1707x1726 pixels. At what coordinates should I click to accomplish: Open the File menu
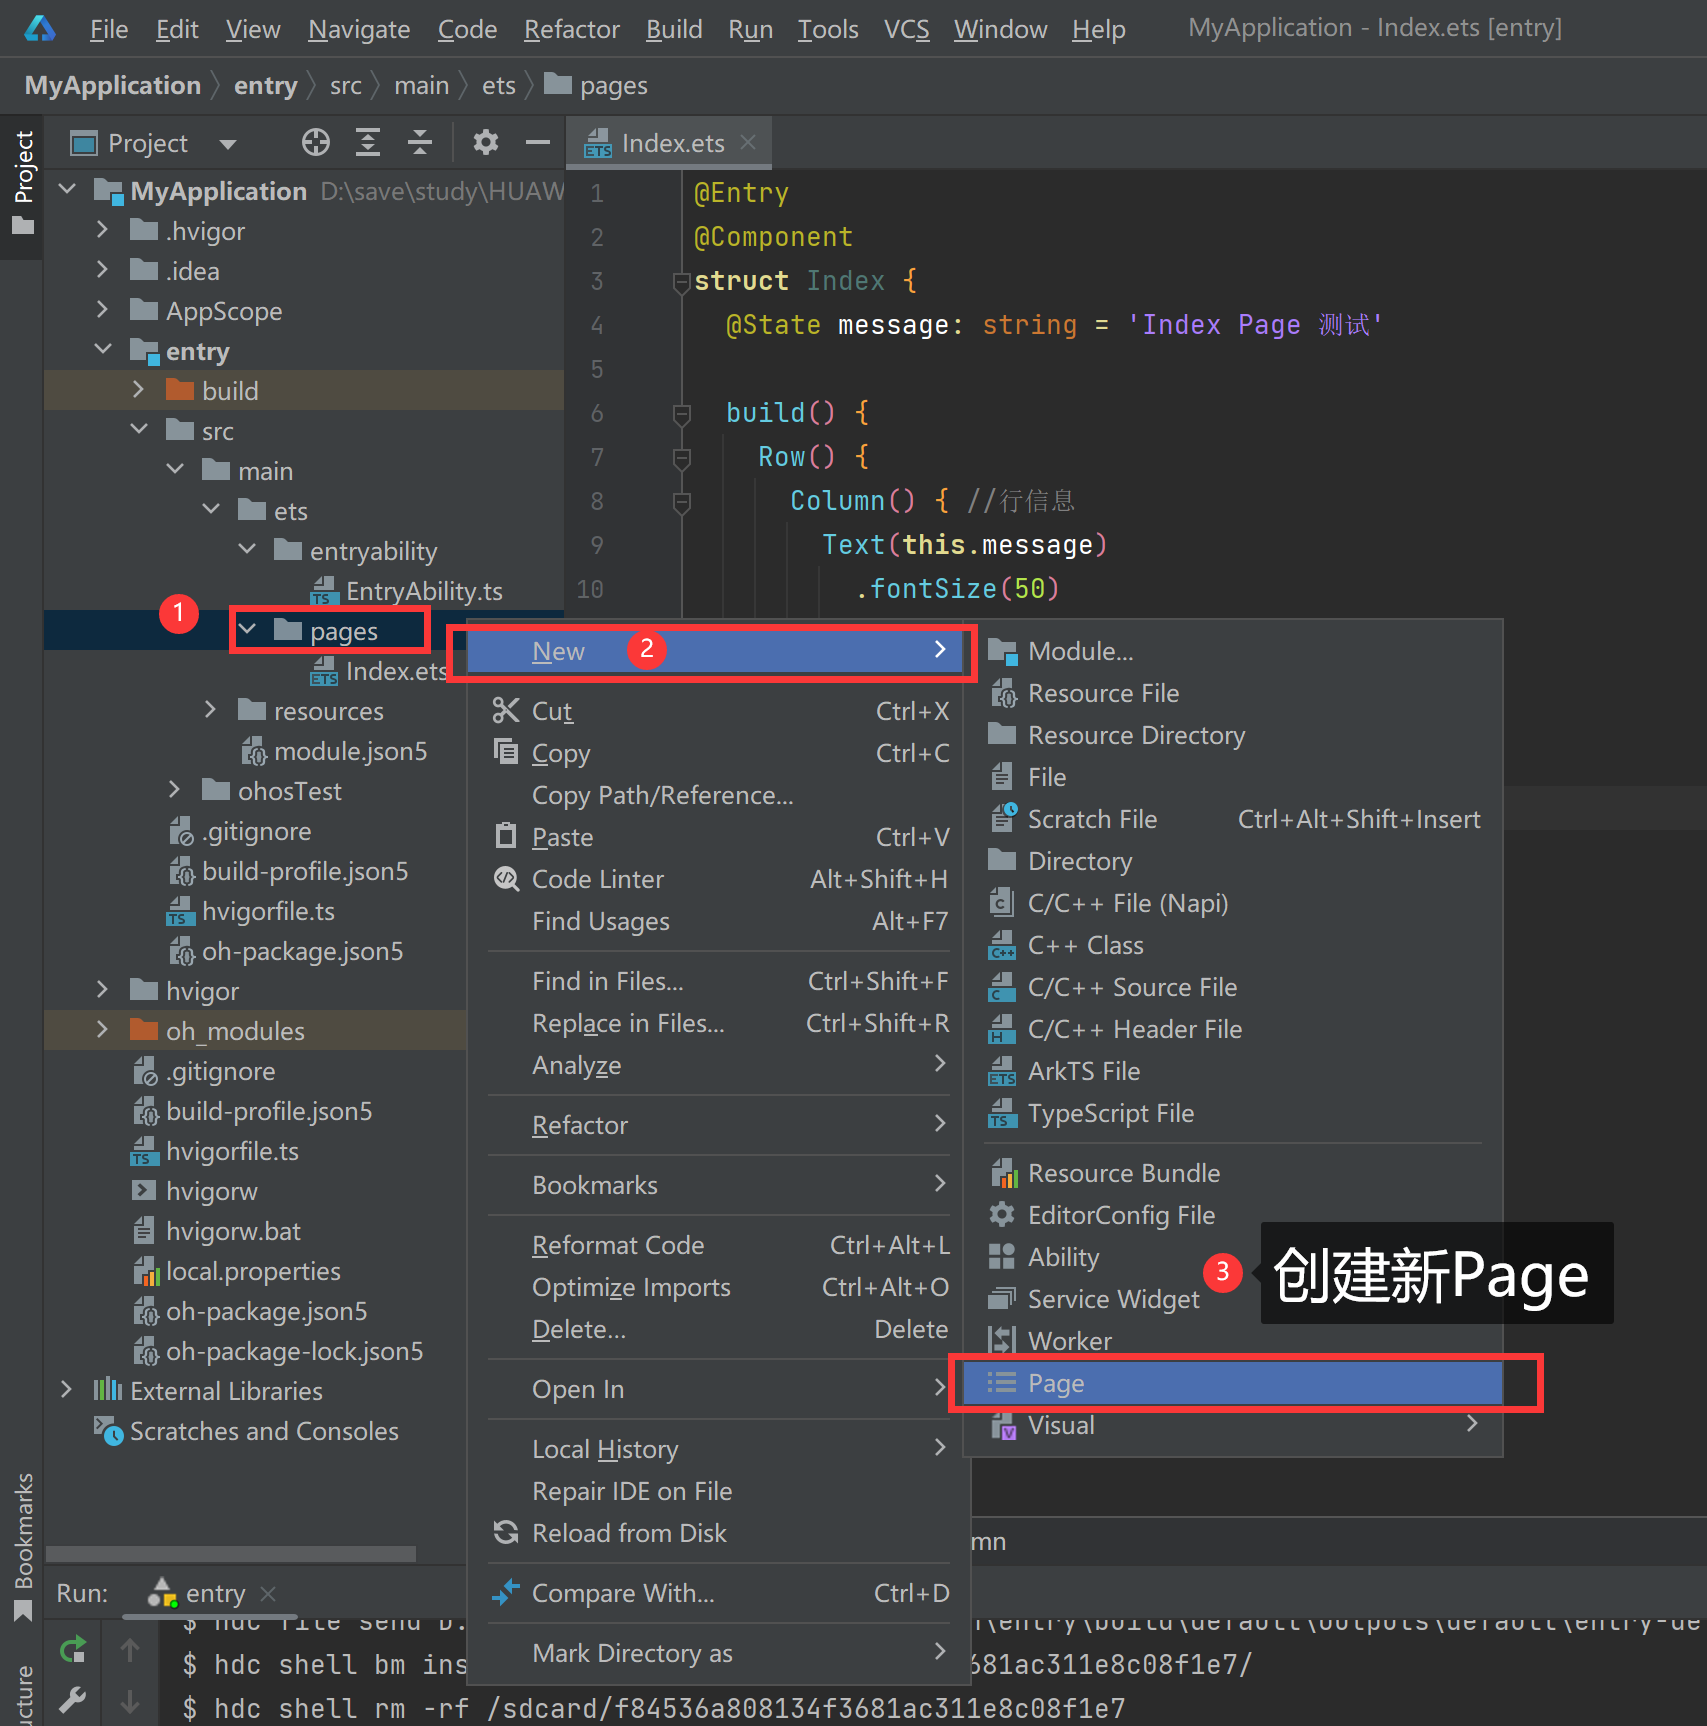pos(109,29)
